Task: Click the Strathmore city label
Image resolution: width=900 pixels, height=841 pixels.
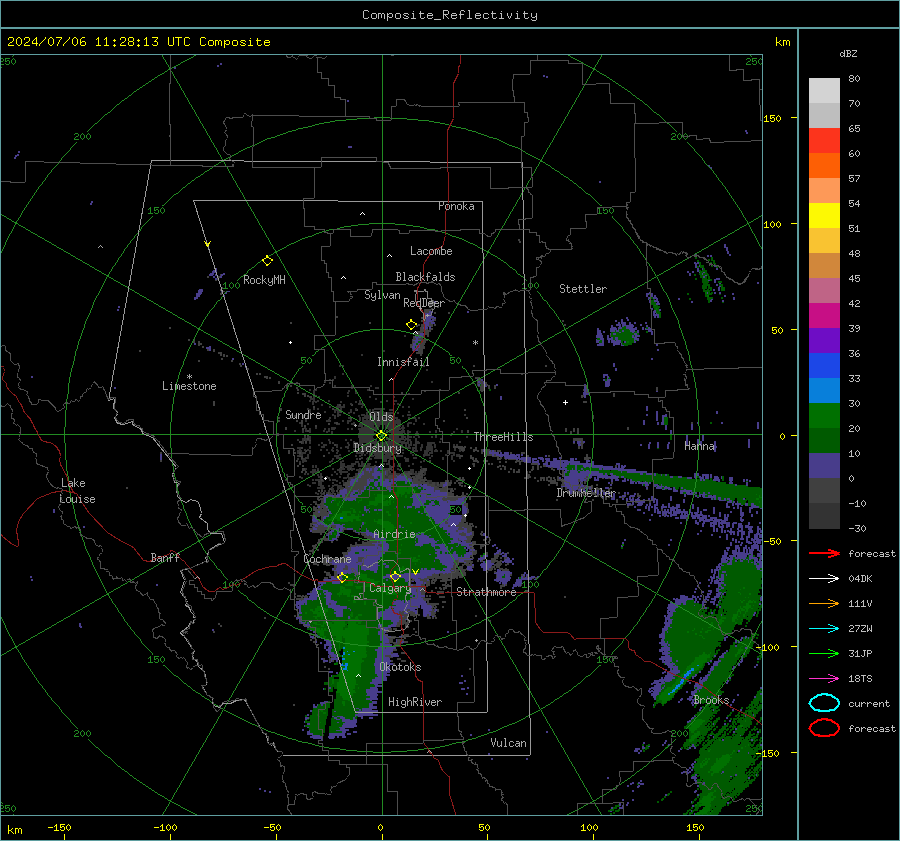Action: 486,592
